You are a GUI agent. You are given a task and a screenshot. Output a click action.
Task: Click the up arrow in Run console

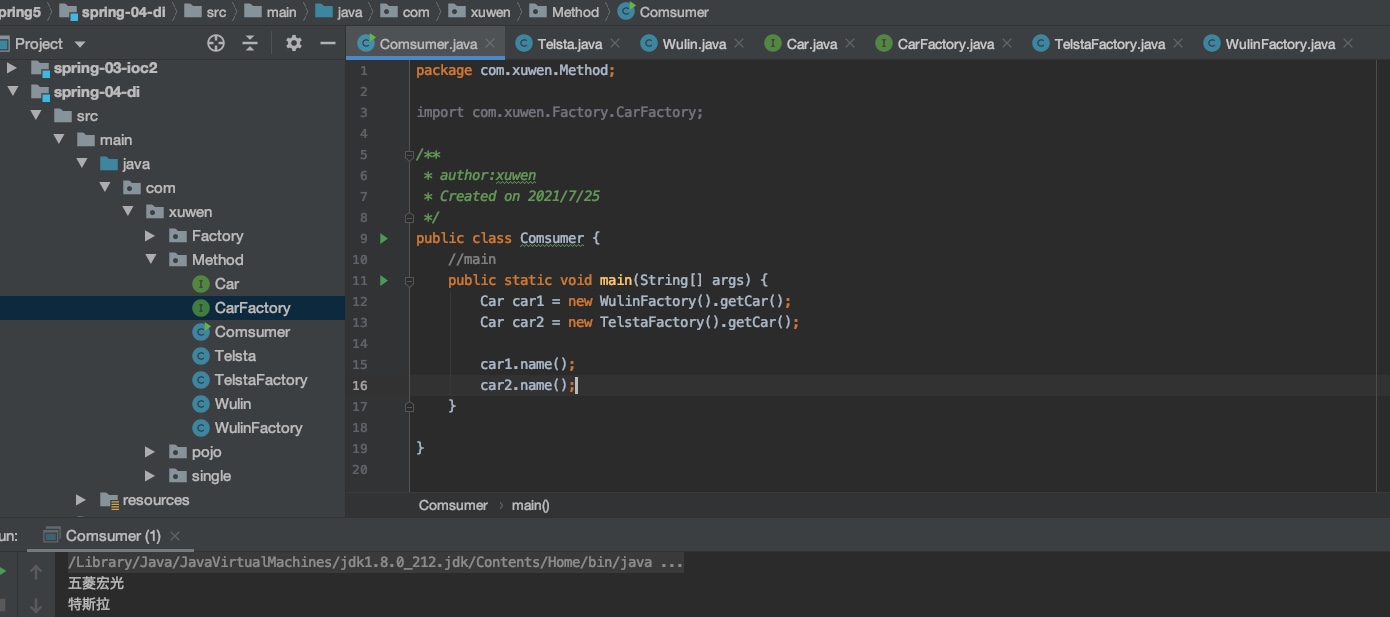point(36,572)
